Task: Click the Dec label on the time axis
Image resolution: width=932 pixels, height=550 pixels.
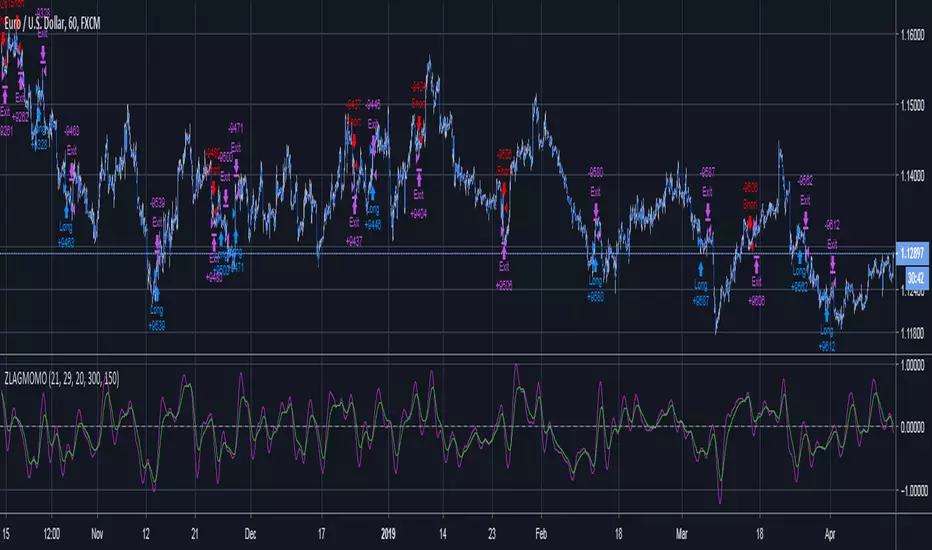Action: pos(250,534)
